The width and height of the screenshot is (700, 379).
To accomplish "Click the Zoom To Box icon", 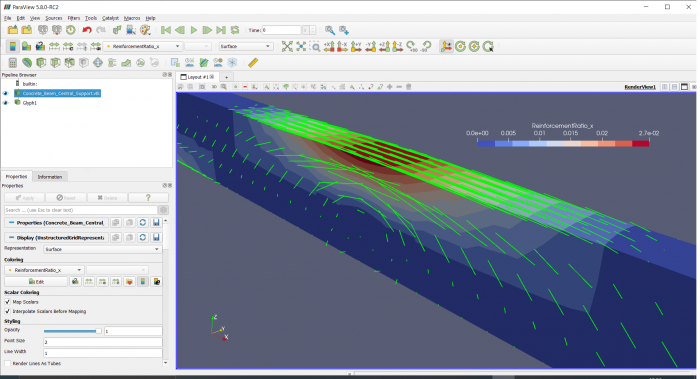I will 315,46.
